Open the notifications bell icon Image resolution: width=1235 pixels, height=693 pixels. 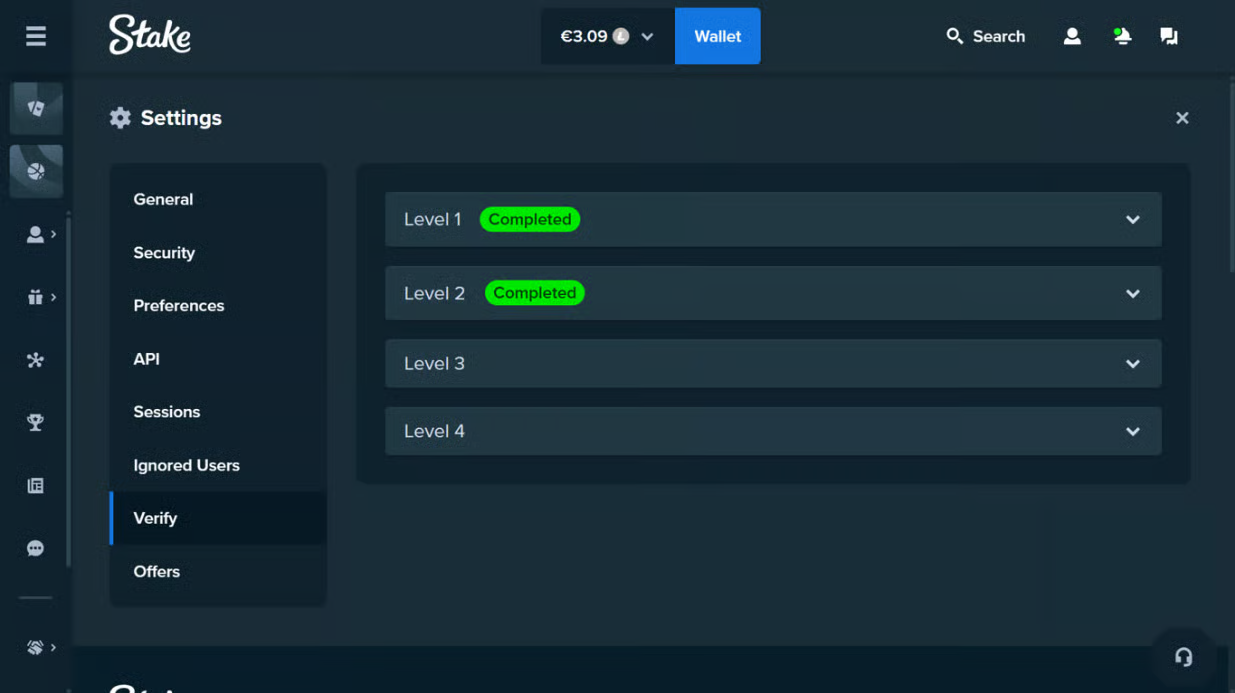[x=1122, y=36]
